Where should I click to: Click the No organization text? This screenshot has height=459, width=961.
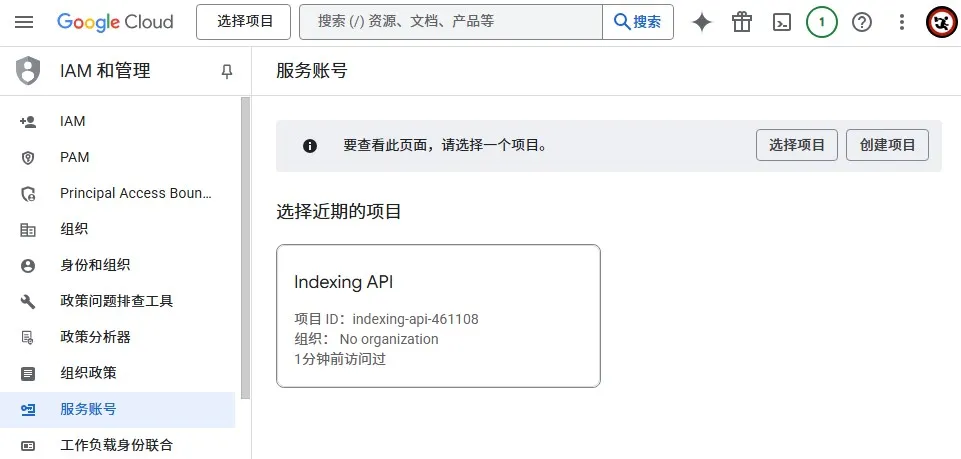click(x=389, y=340)
